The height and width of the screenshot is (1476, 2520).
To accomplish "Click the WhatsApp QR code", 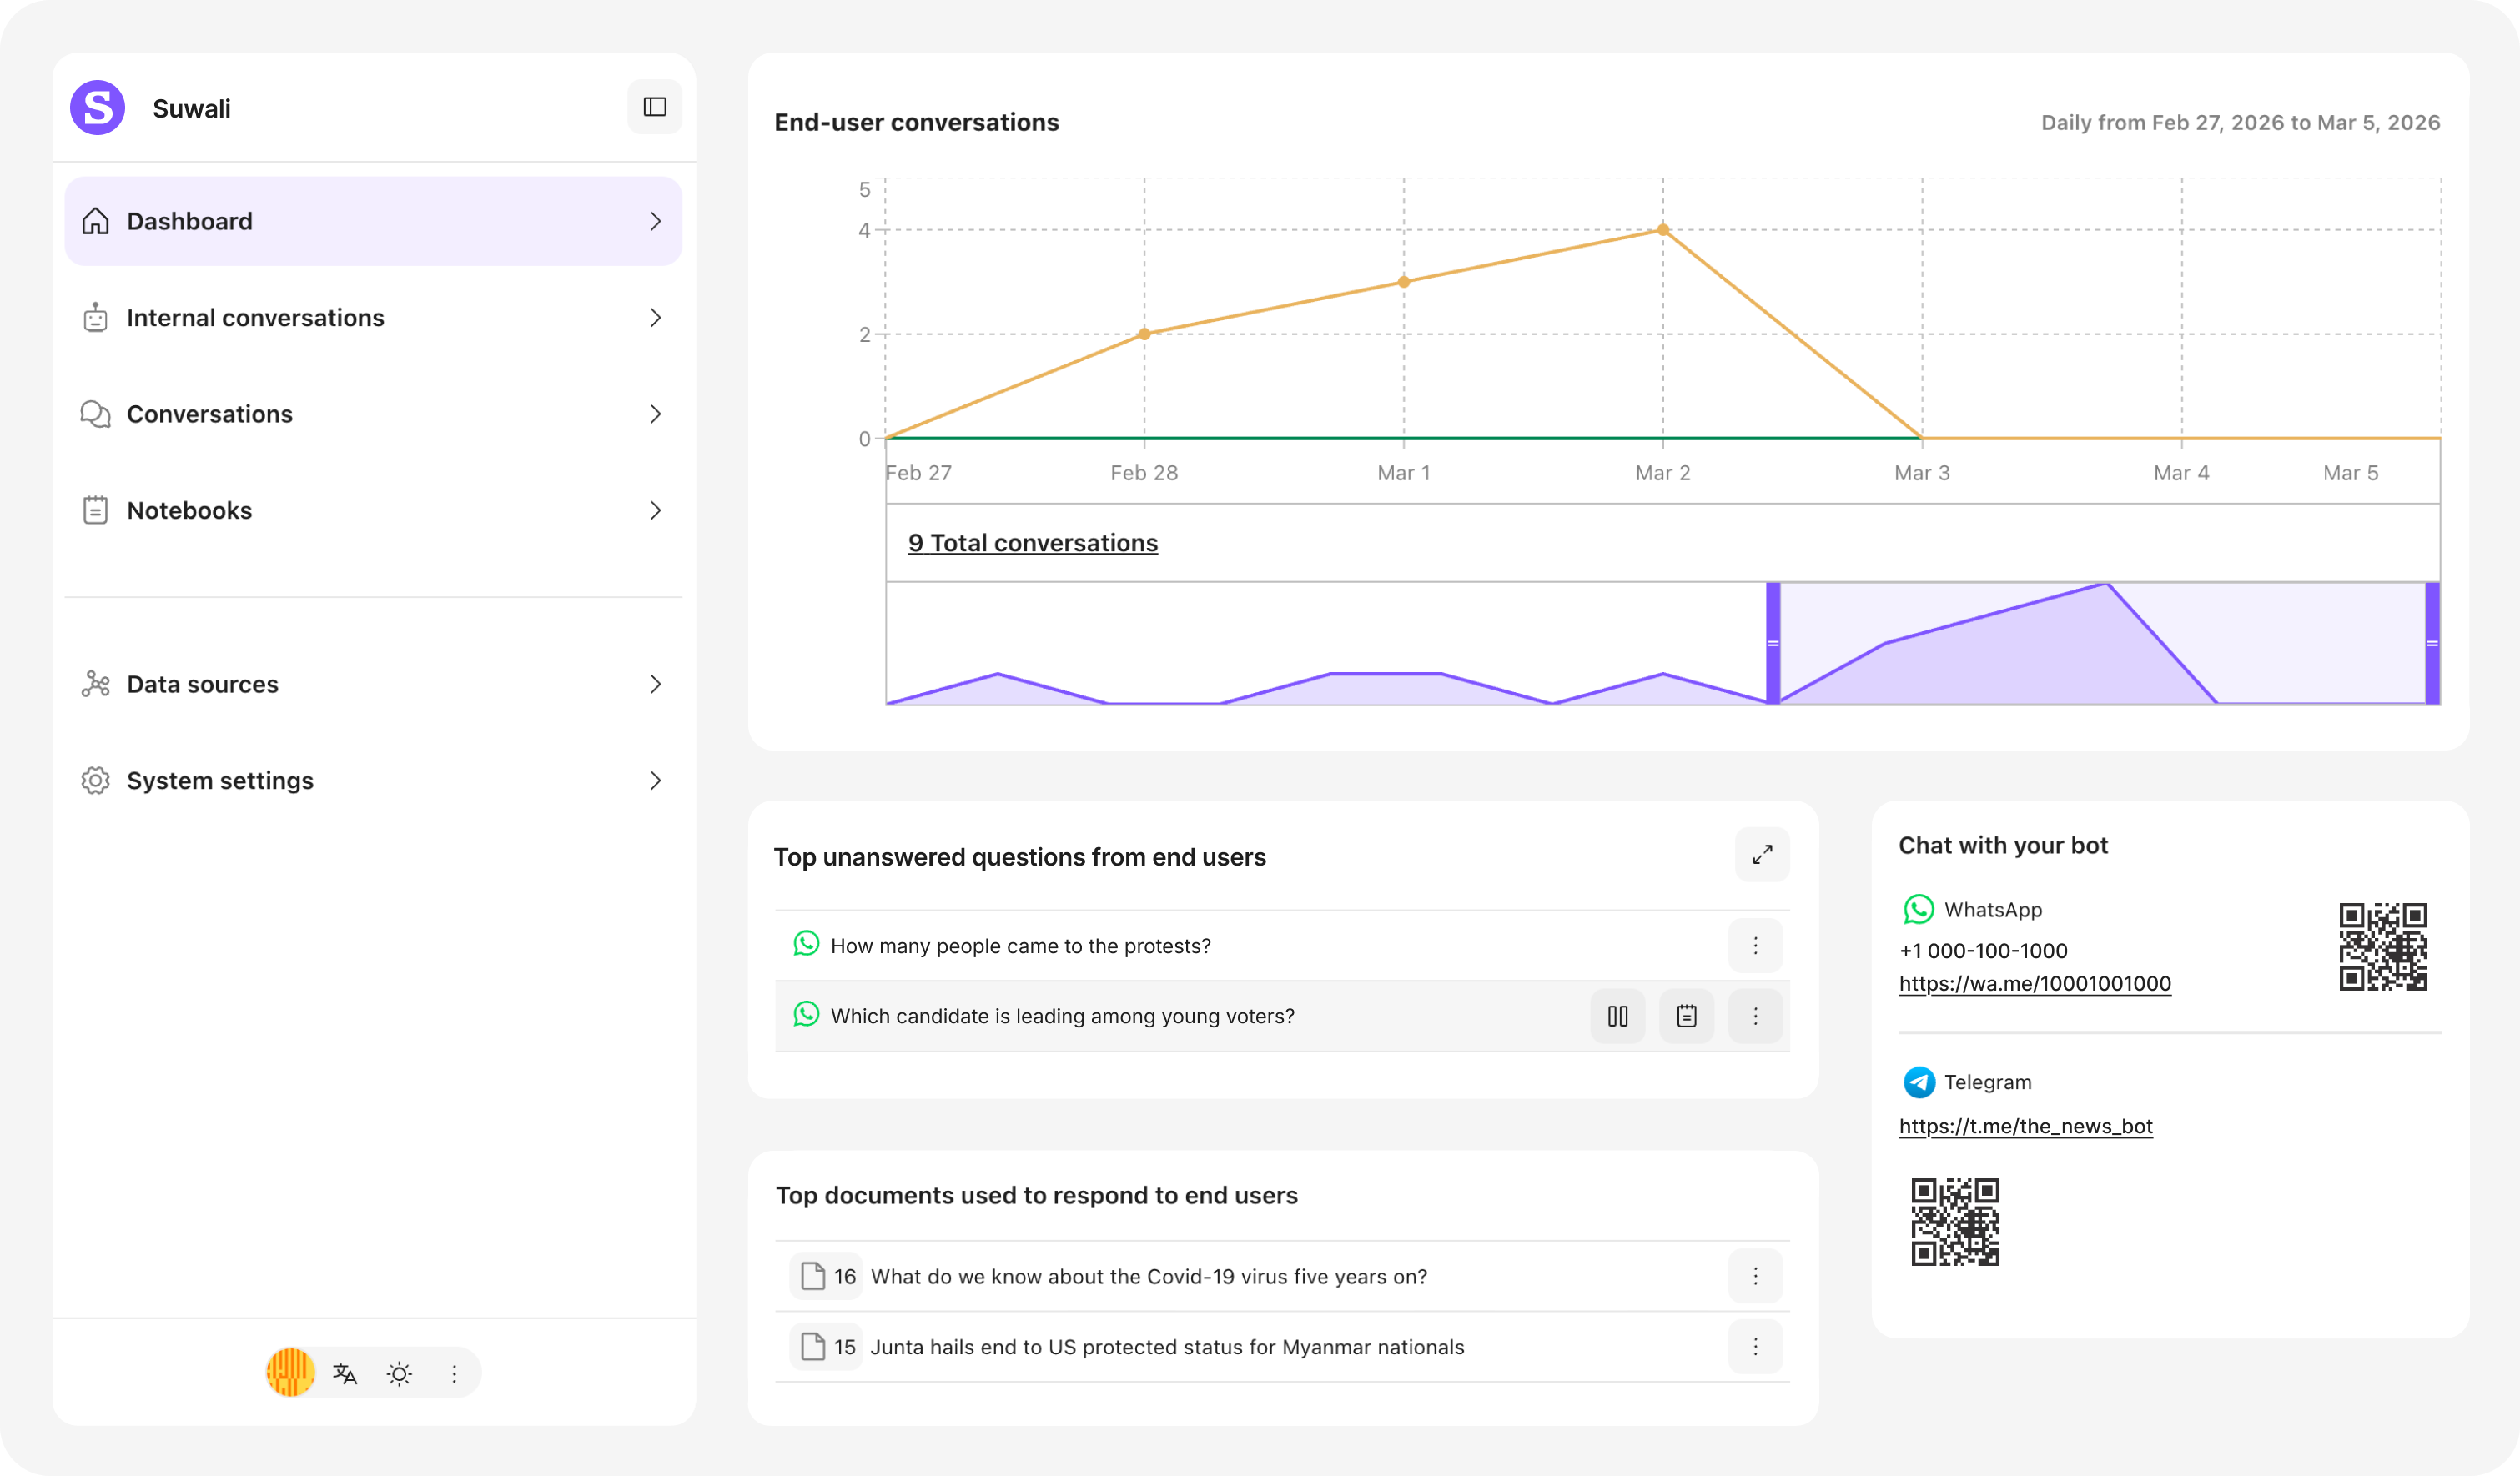I will tap(2383, 947).
